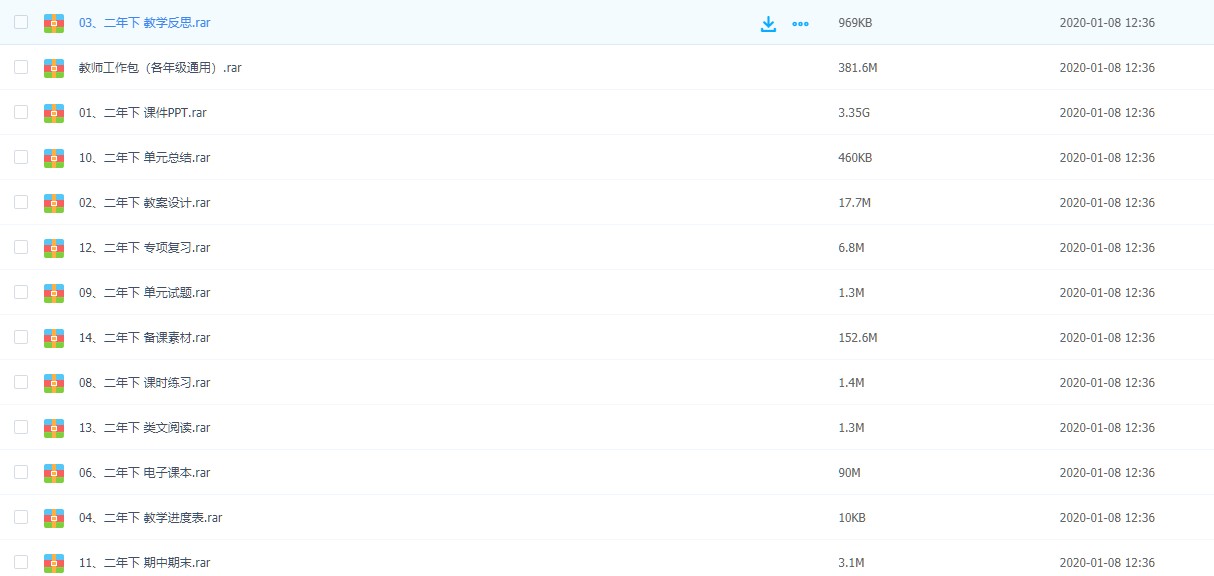Open 教师工作包（各年级通用）.rar

[160, 68]
